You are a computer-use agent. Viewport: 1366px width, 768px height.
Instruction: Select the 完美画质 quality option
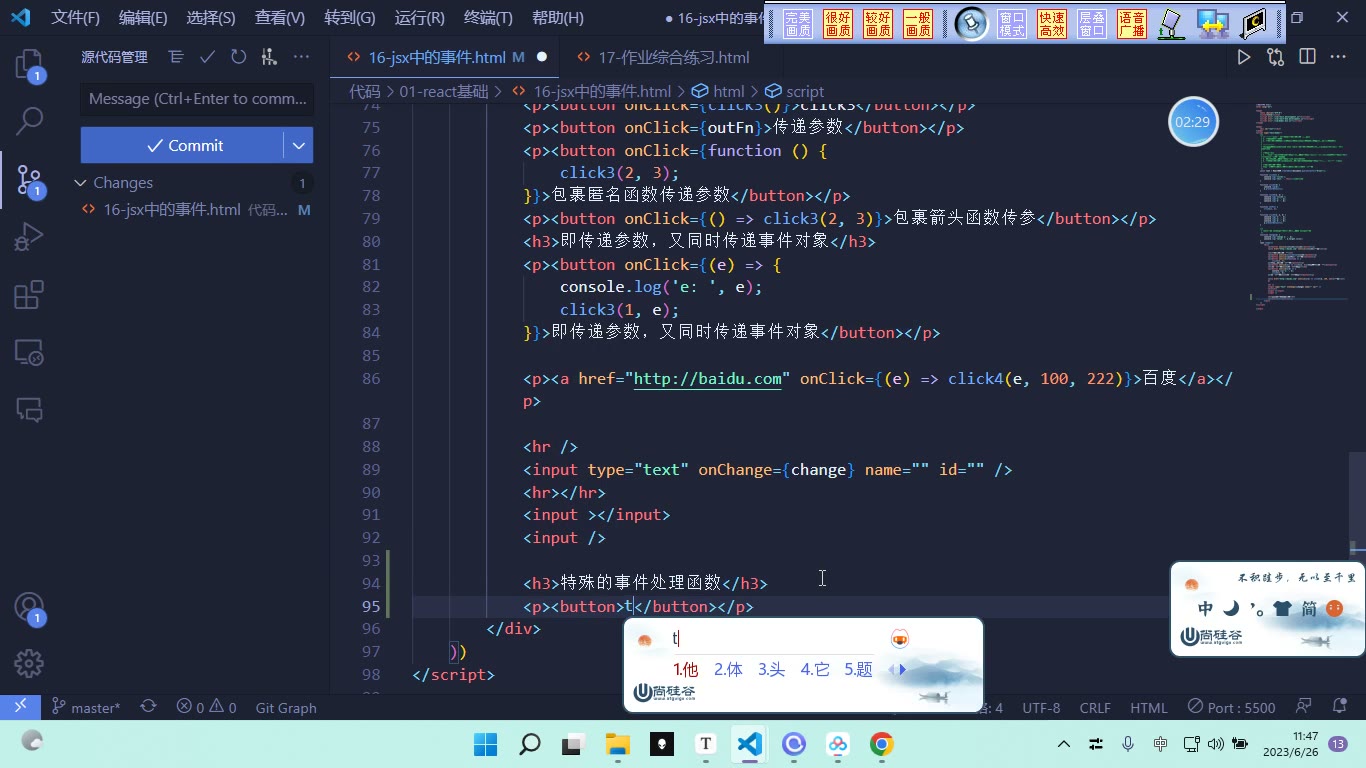[x=798, y=24]
